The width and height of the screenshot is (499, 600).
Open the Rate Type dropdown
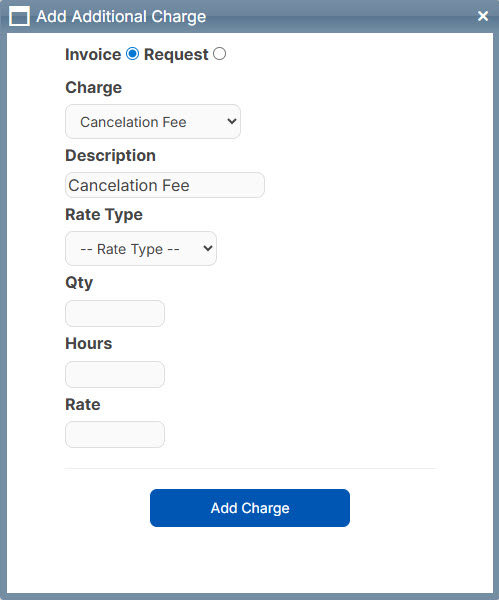point(141,249)
